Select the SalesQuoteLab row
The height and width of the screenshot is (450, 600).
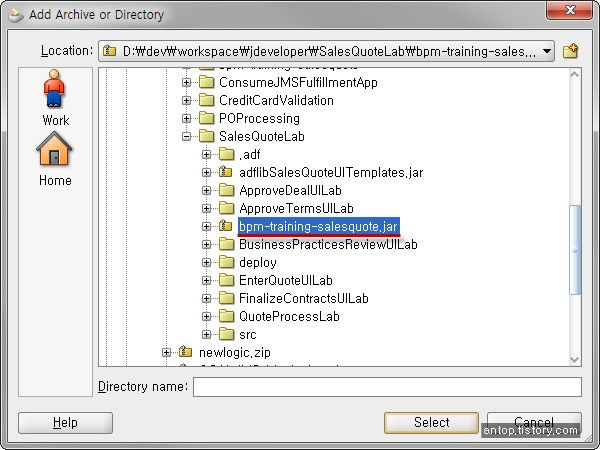click(262, 136)
